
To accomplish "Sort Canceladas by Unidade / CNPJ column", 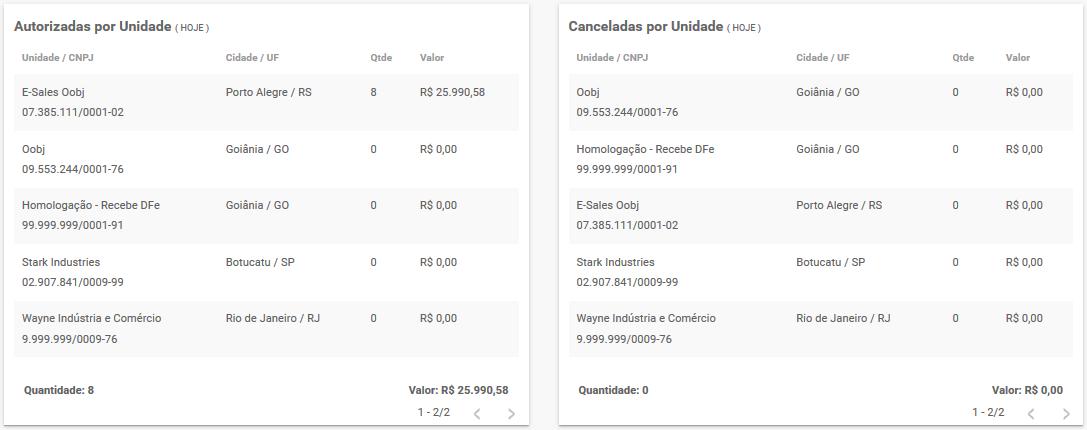I will [x=612, y=58].
